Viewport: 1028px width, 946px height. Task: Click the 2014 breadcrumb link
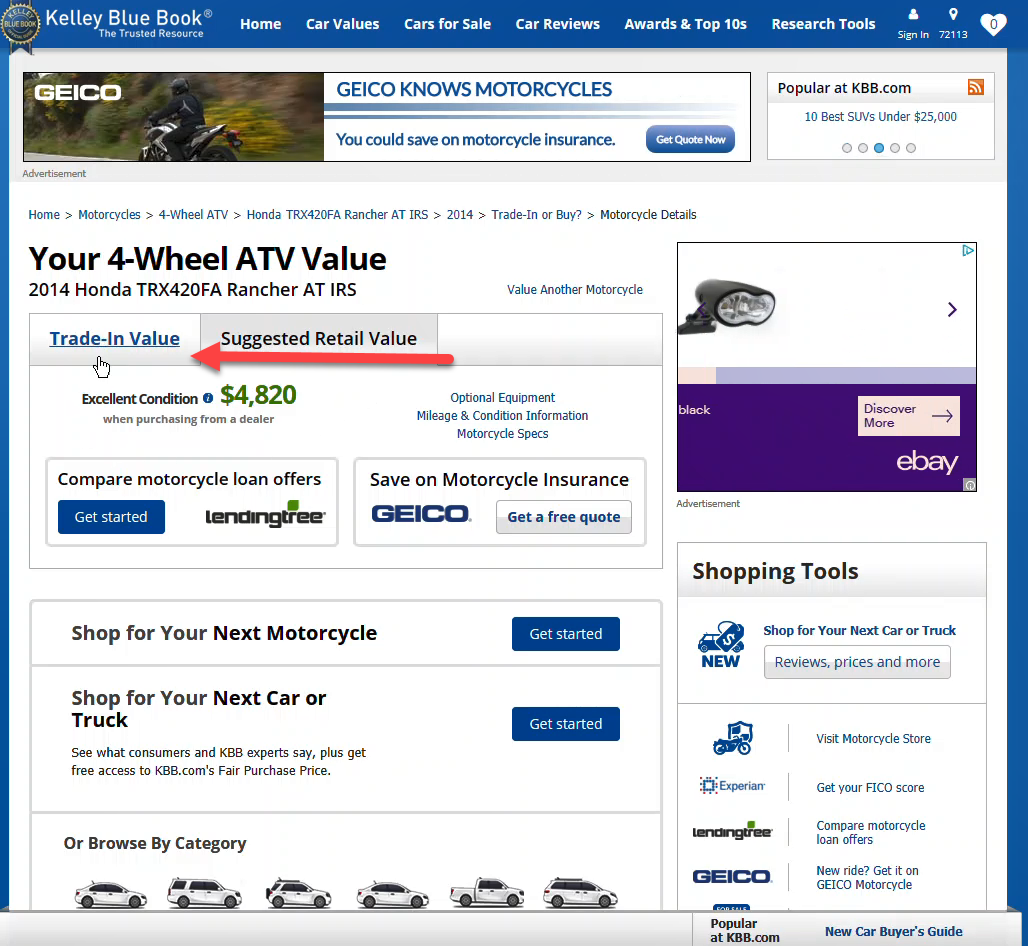coord(460,215)
